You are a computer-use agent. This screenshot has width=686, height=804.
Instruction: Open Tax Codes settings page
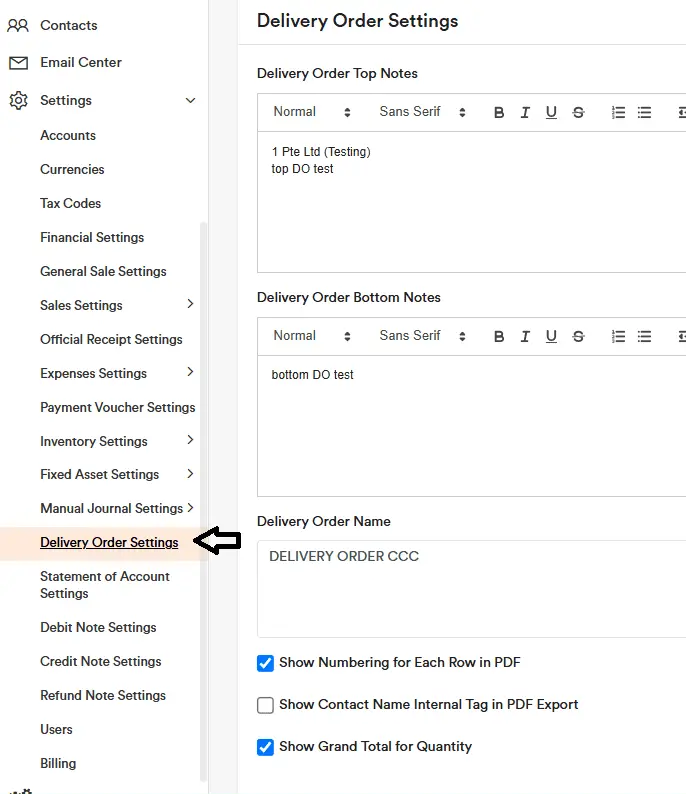click(x=71, y=203)
